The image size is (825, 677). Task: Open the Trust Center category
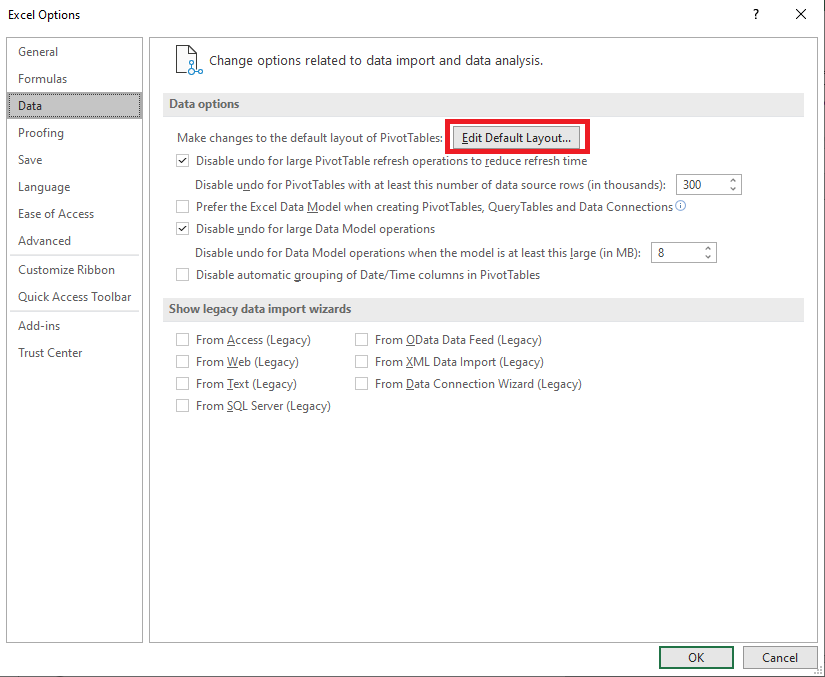pyautogui.click(x=74, y=352)
